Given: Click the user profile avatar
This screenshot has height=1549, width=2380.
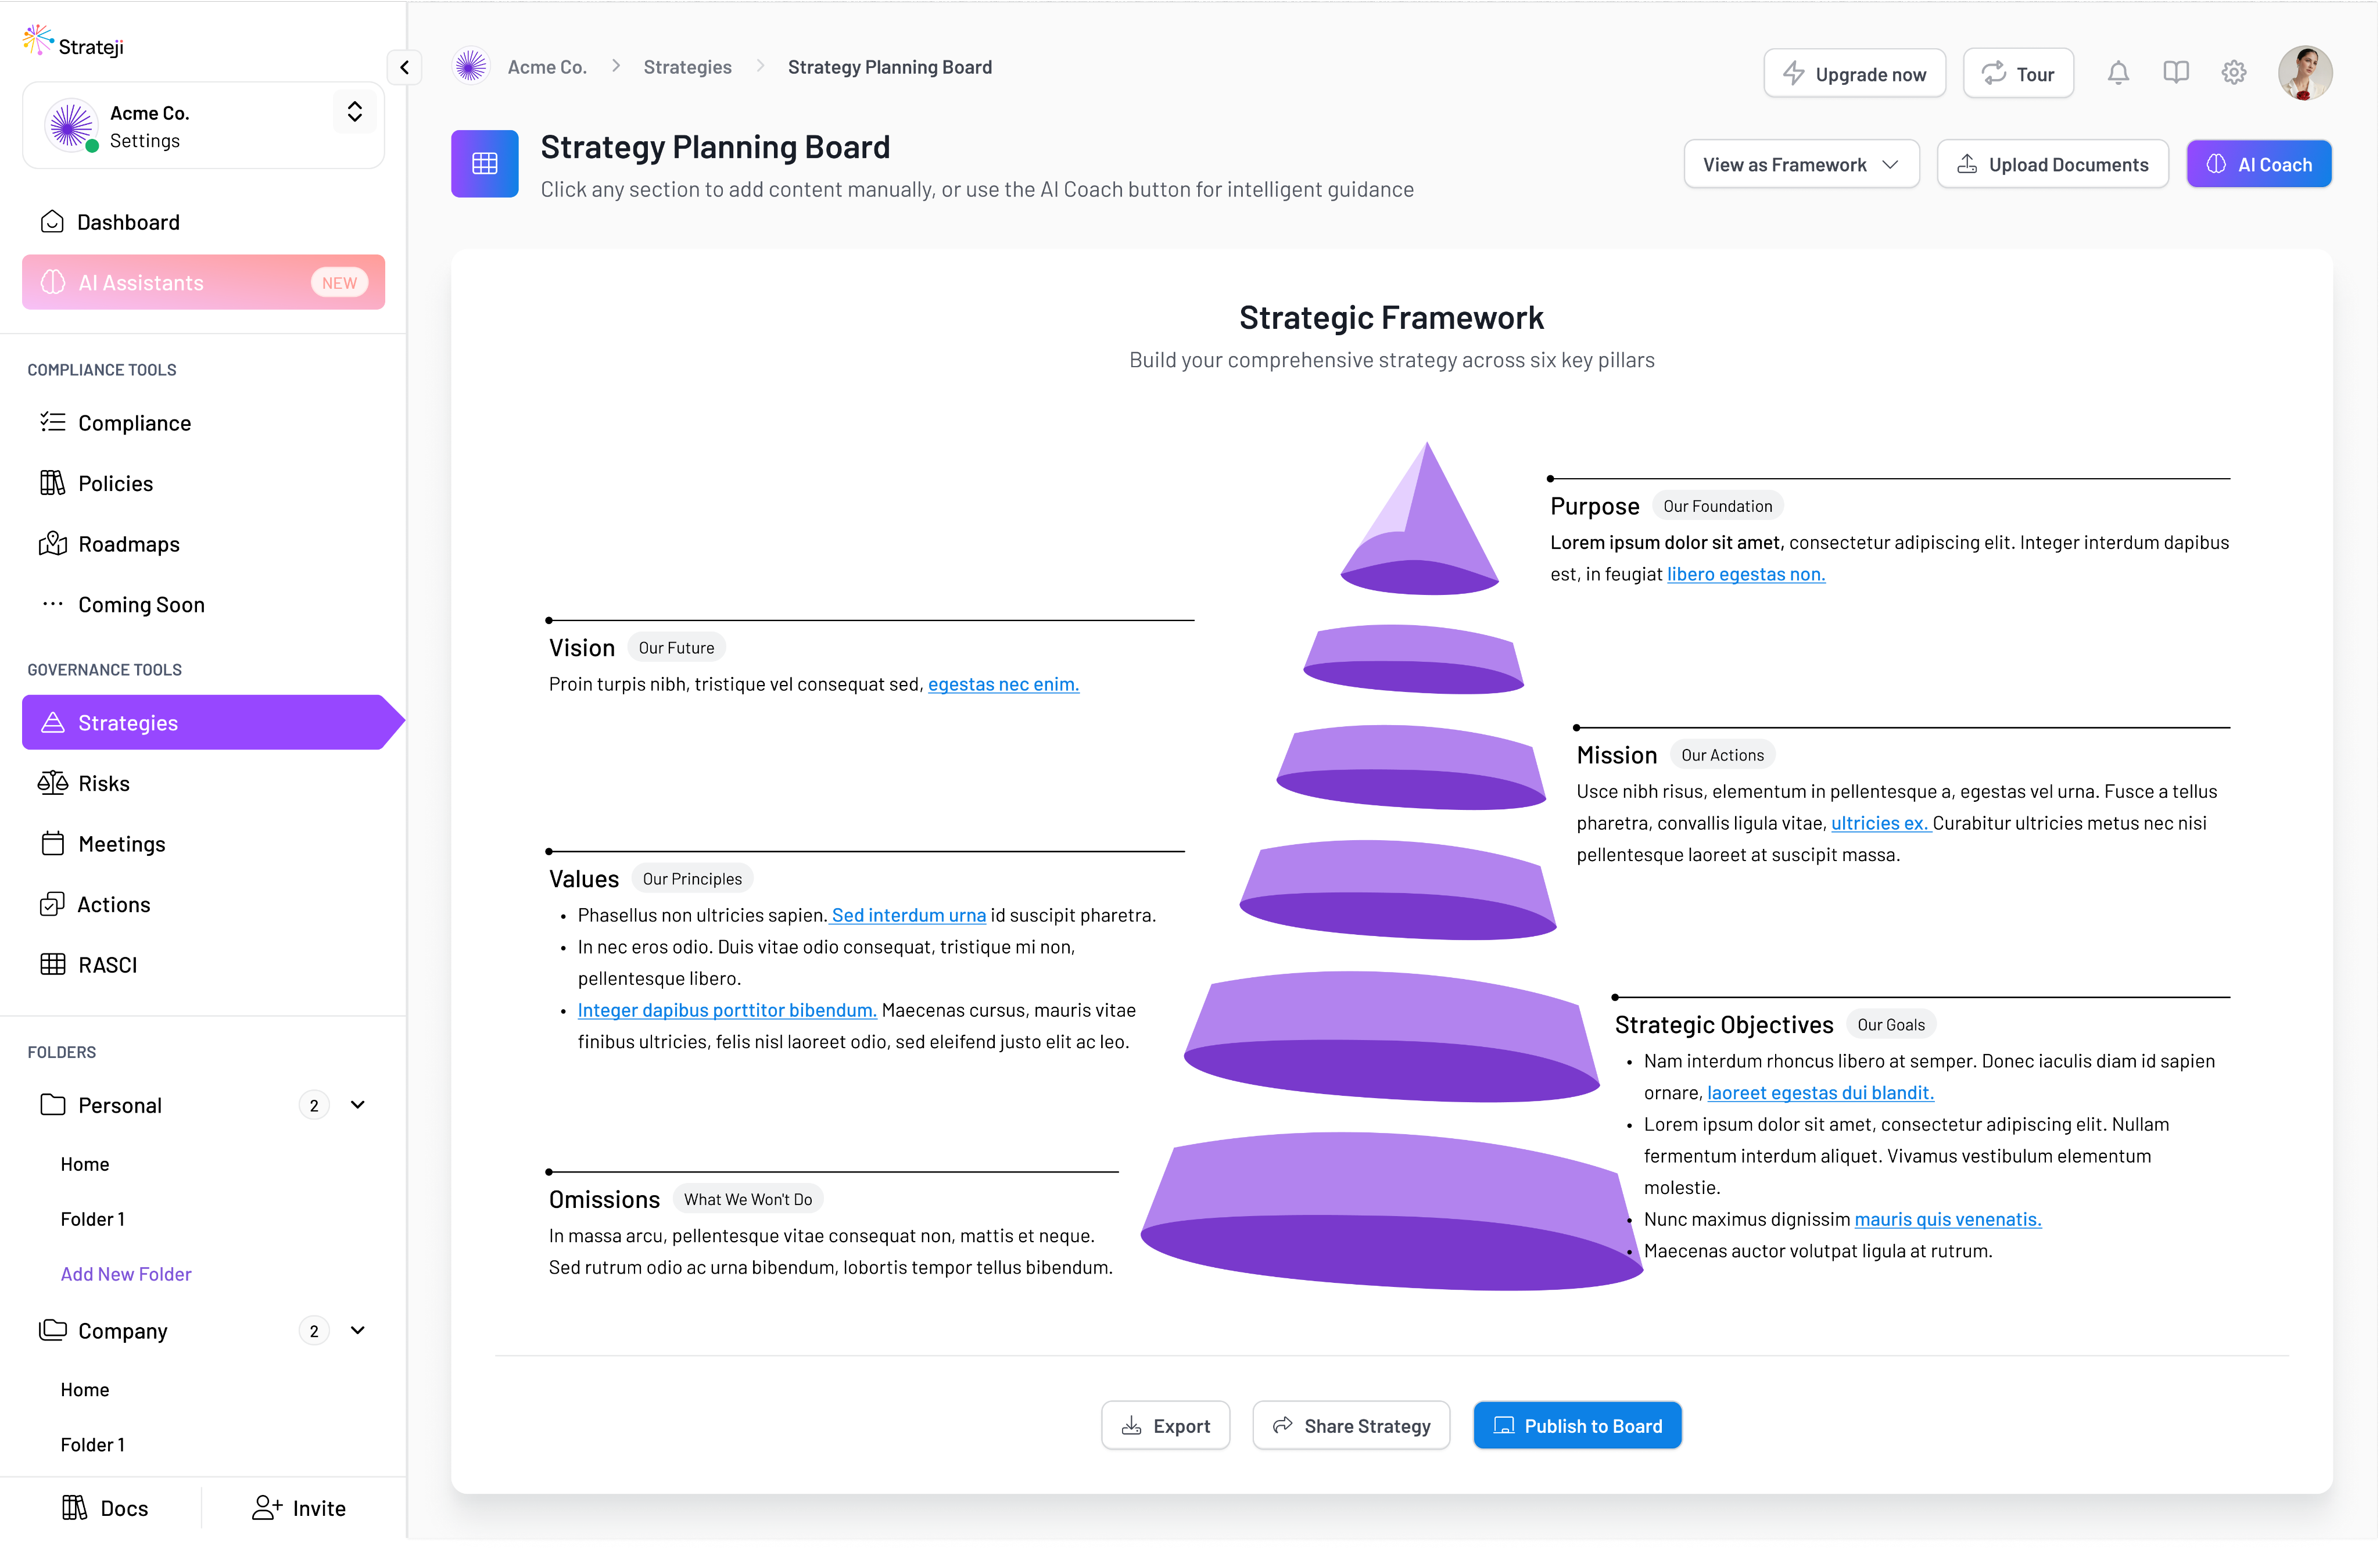Looking at the screenshot, I should pos(2304,73).
